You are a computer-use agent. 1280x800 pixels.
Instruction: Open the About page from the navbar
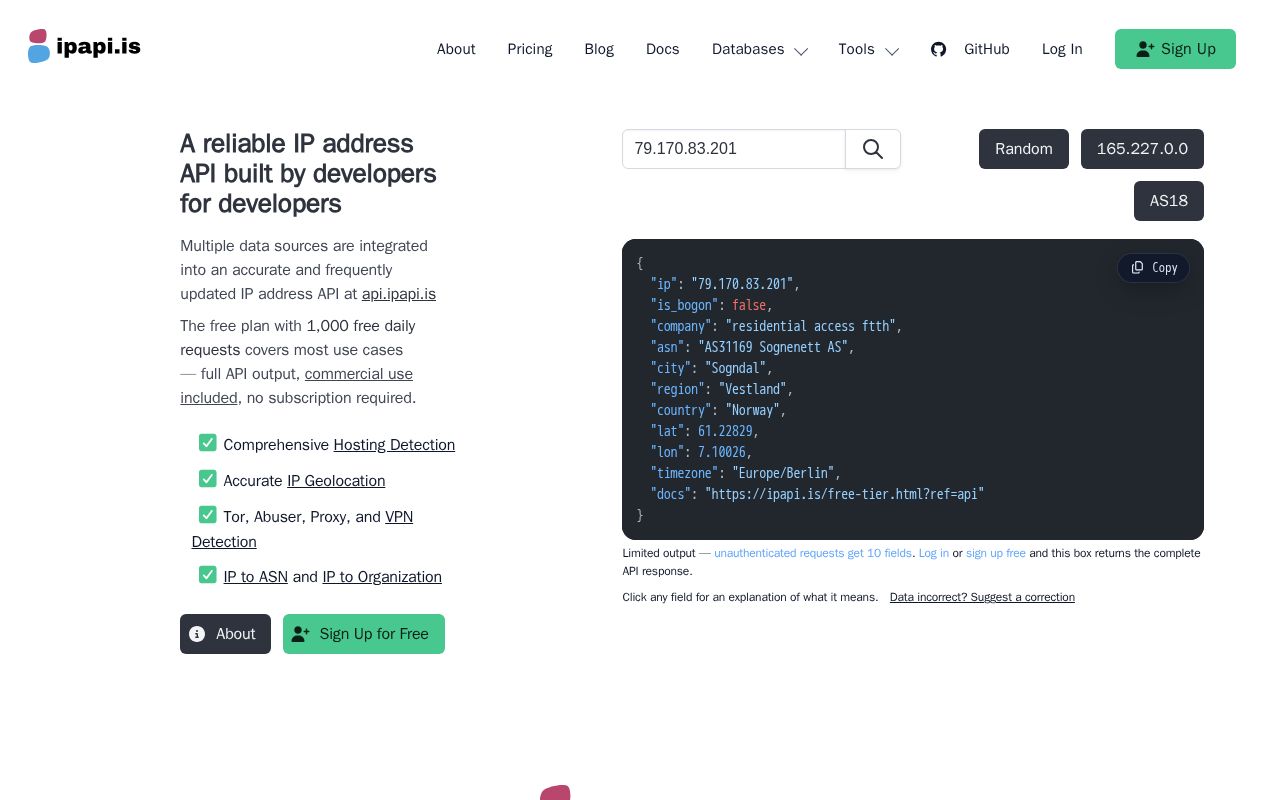(456, 49)
